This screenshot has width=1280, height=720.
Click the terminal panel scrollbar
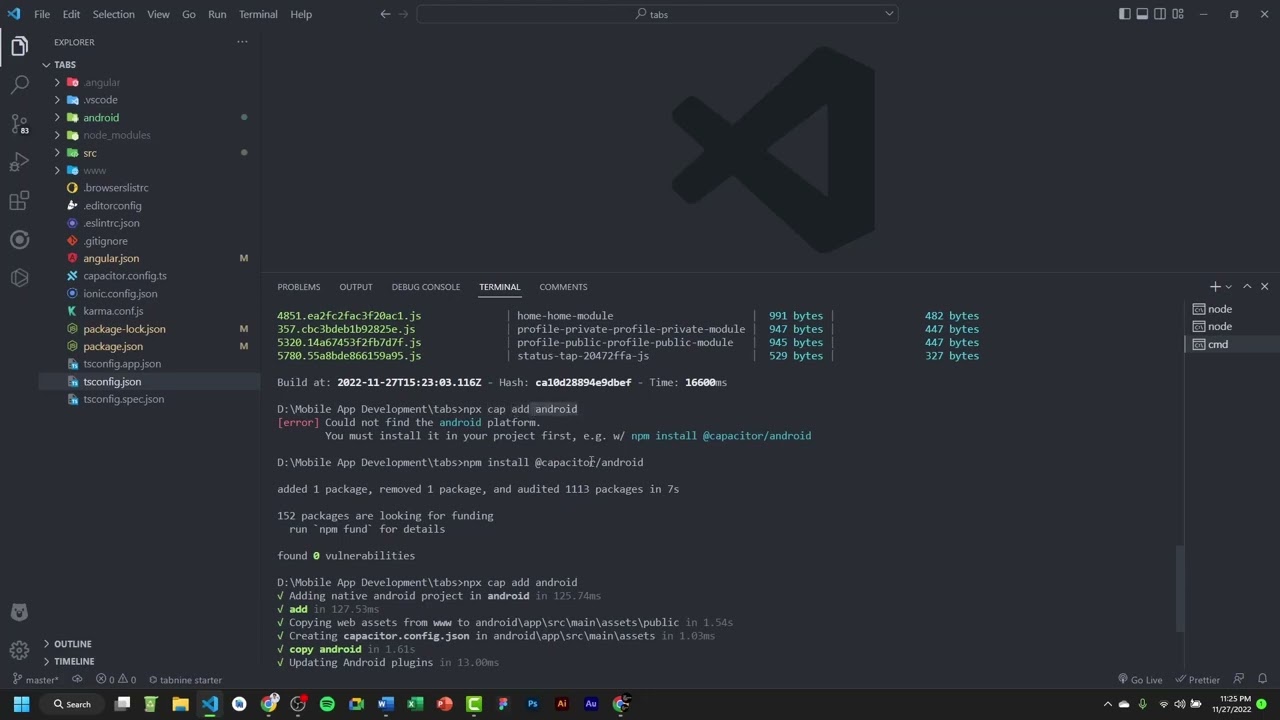(x=1181, y=588)
